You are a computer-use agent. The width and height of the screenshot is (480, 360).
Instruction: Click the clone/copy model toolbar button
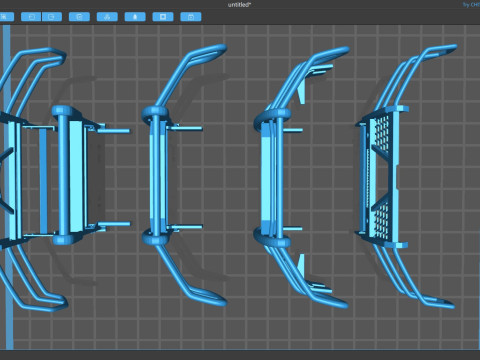pyautogui.click(x=79, y=17)
